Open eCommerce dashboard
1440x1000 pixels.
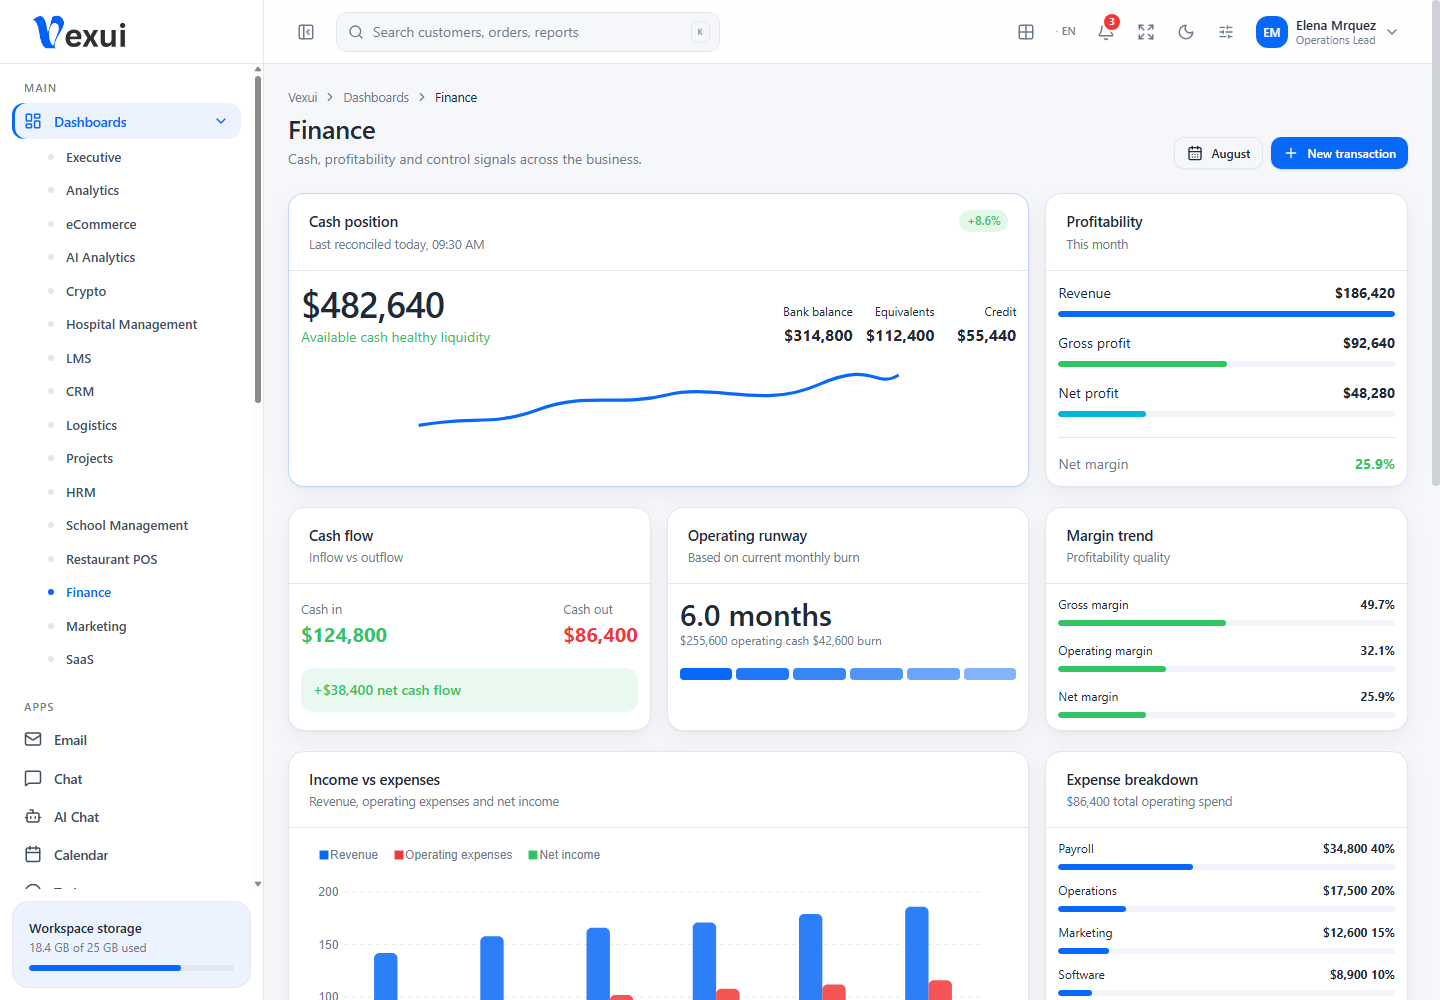click(101, 224)
